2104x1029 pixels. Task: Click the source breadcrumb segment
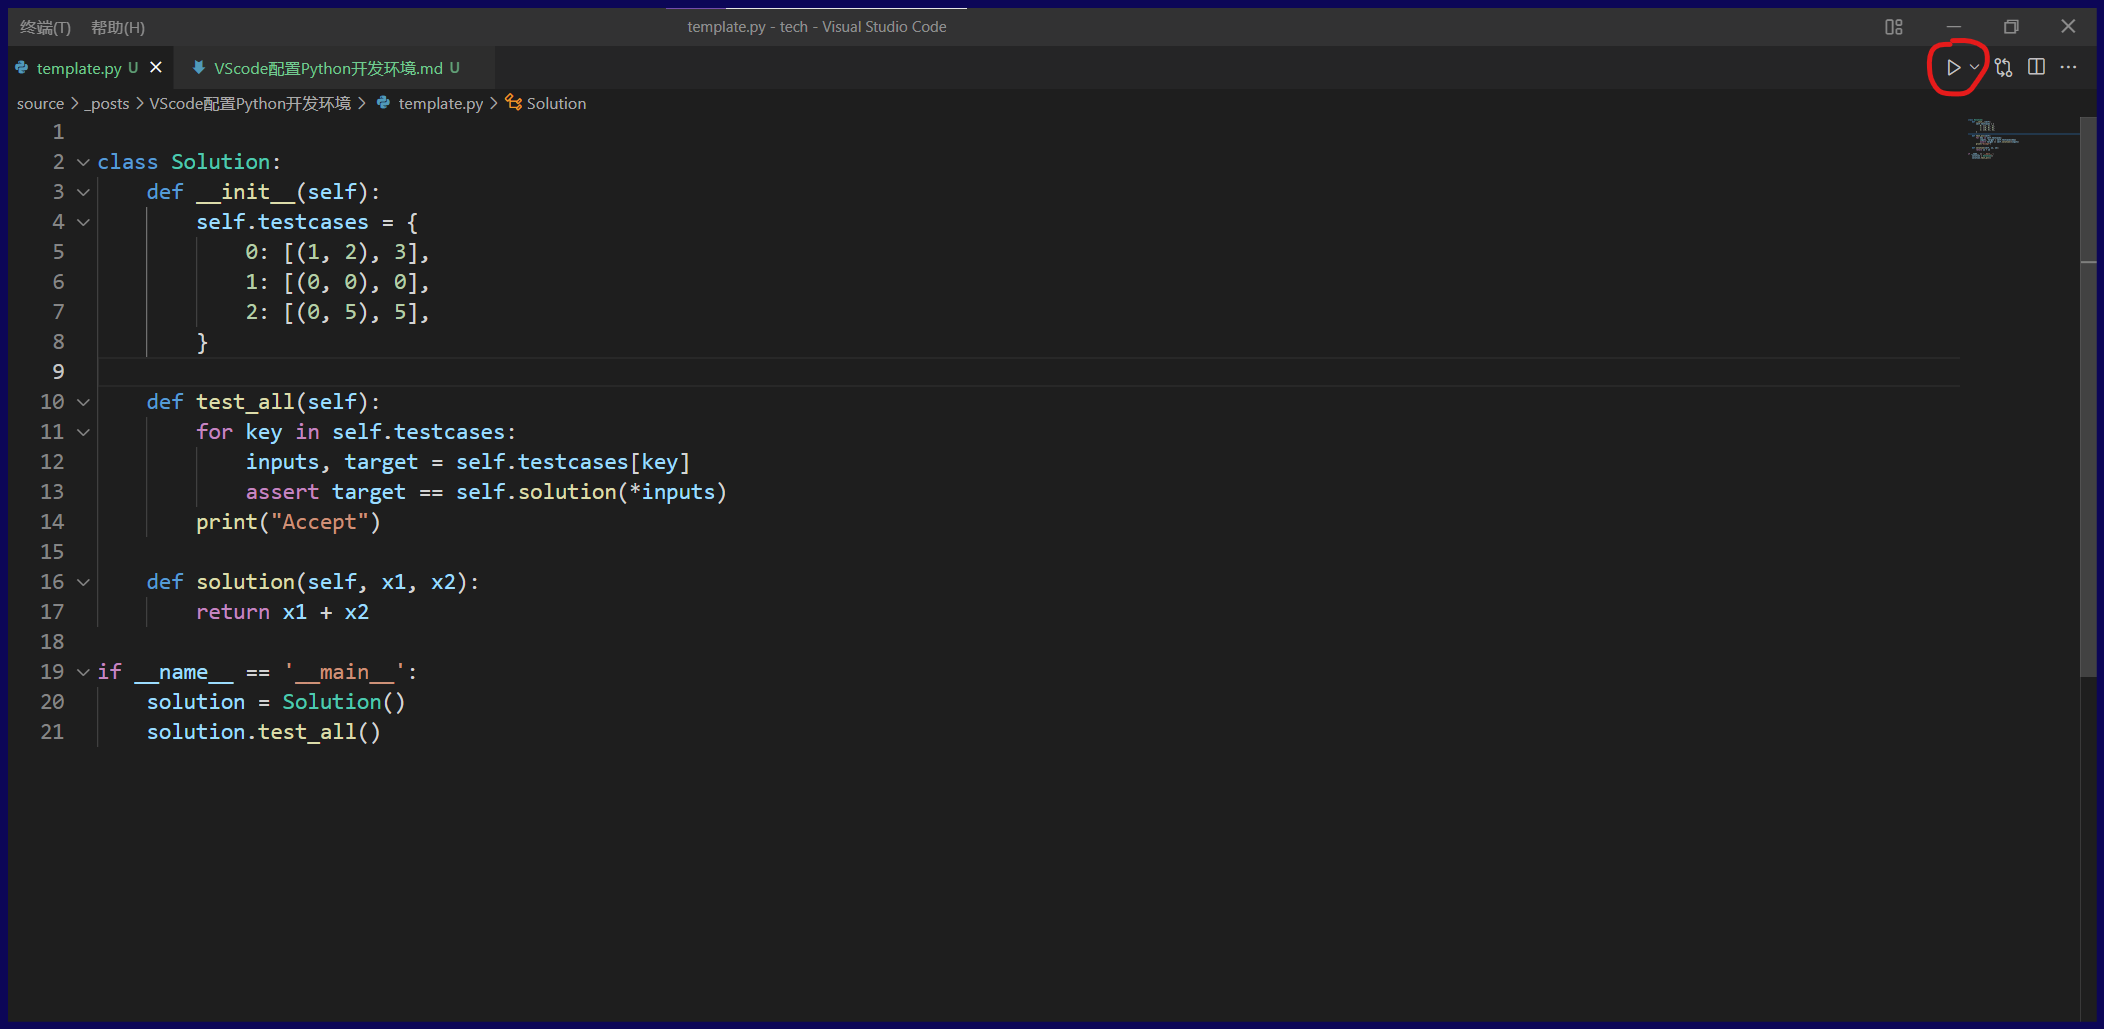[40, 104]
